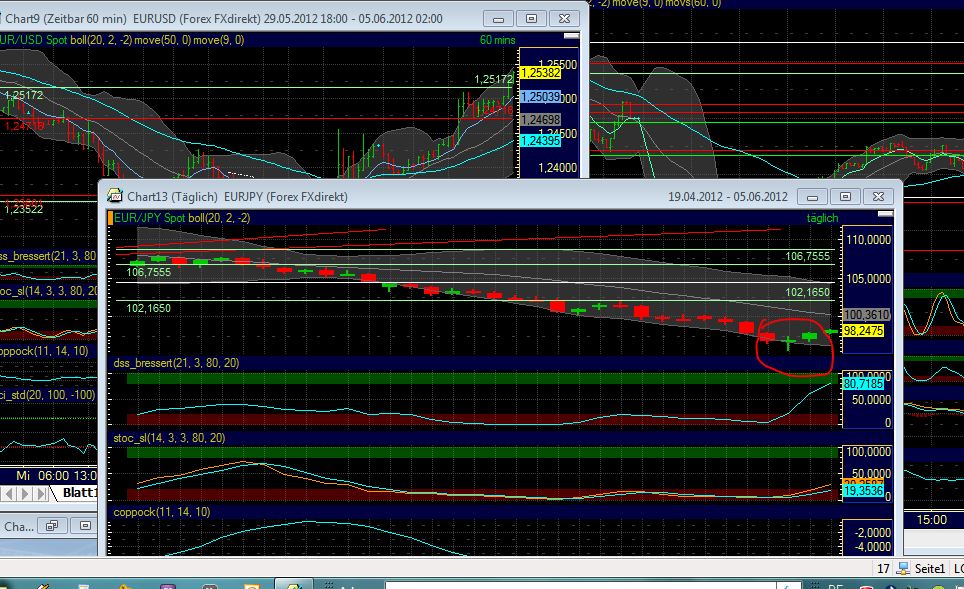The height and width of the screenshot is (589, 964).
Task: Click the coppock(11, 14, 10) indicator label
Action: (x=159, y=511)
